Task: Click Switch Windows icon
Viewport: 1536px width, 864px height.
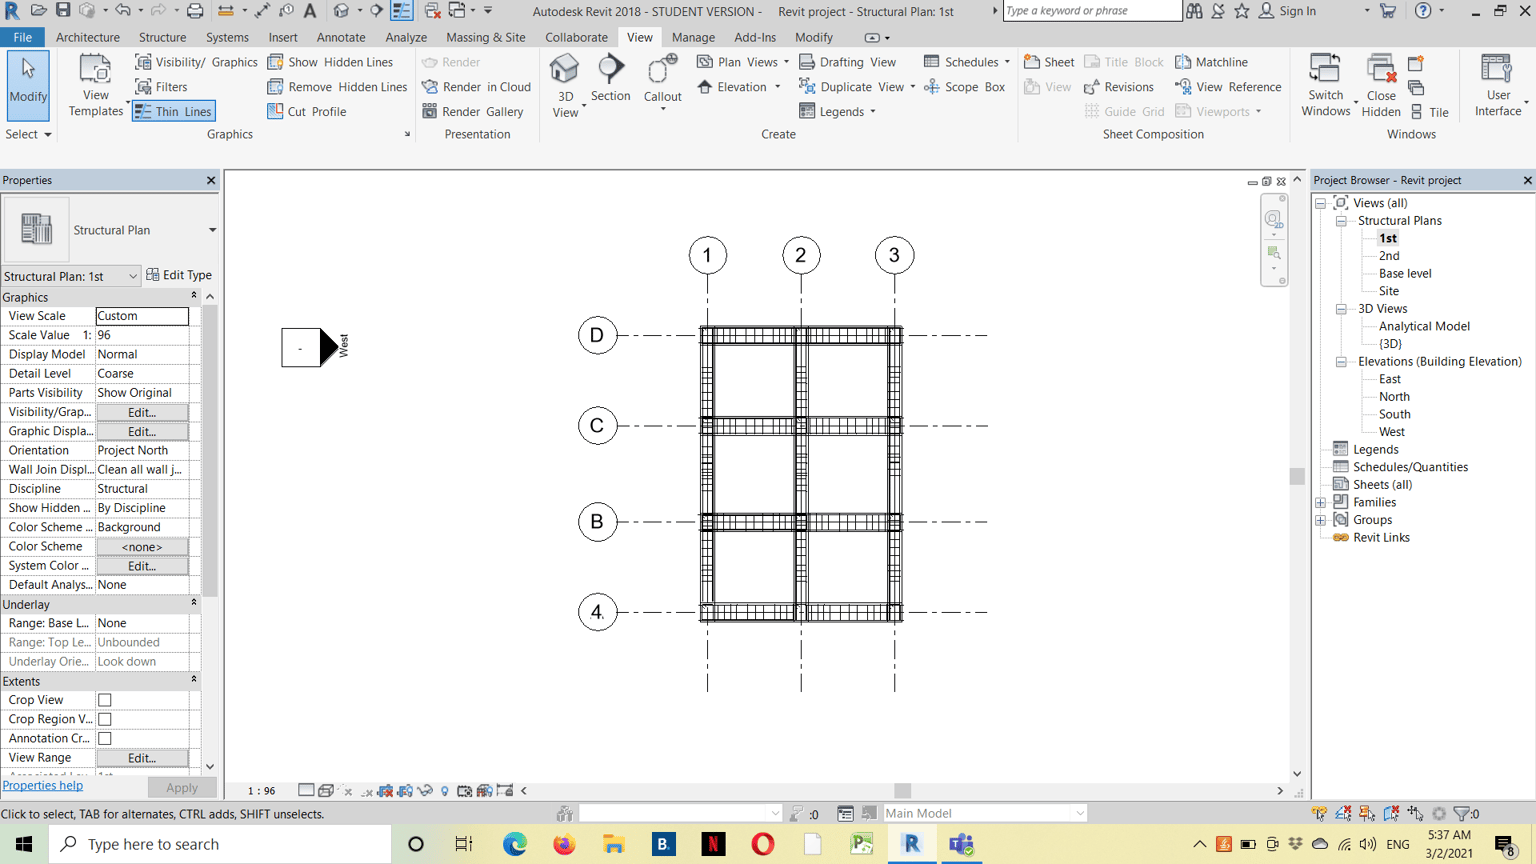Action: coord(1325,69)
